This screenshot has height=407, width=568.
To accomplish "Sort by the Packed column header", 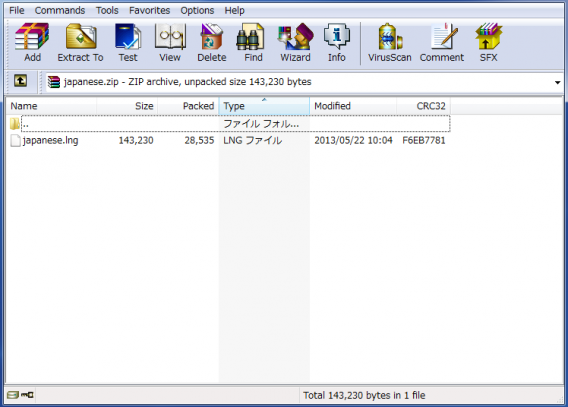I will (x=188, y=106).
